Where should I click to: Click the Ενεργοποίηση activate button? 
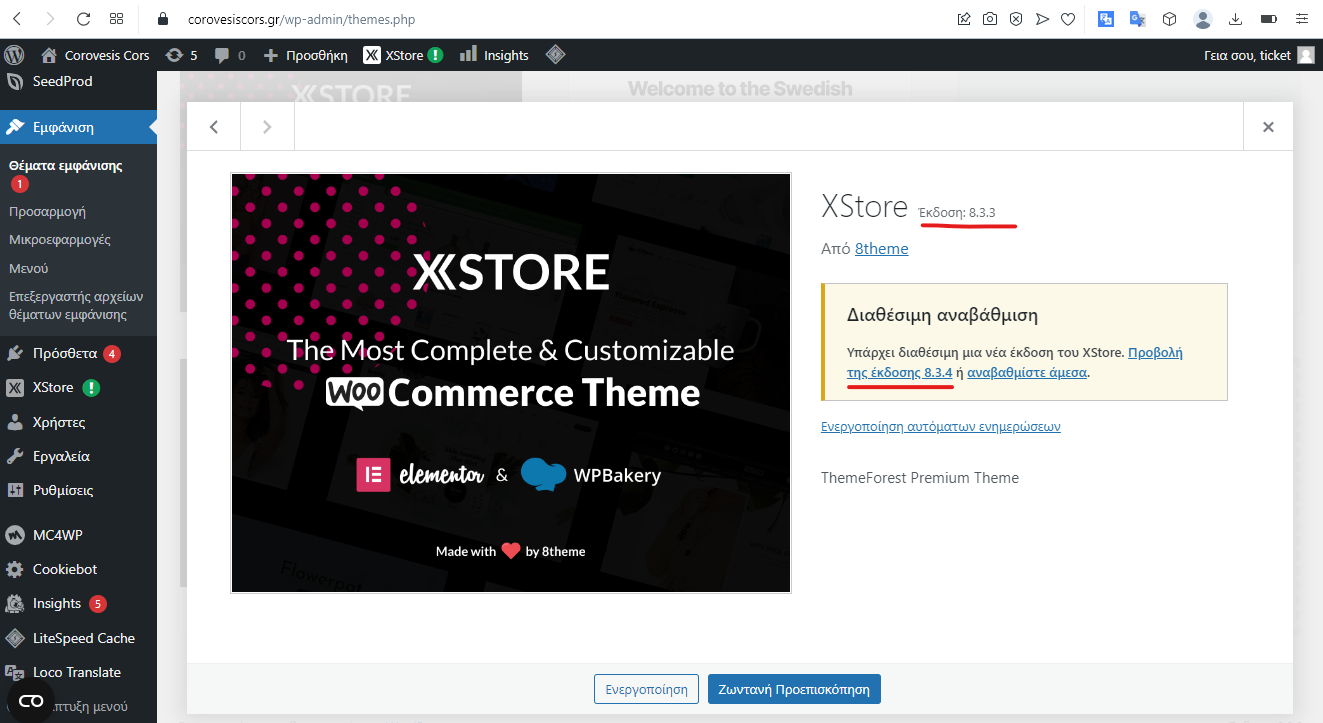(x=646, y=689)
